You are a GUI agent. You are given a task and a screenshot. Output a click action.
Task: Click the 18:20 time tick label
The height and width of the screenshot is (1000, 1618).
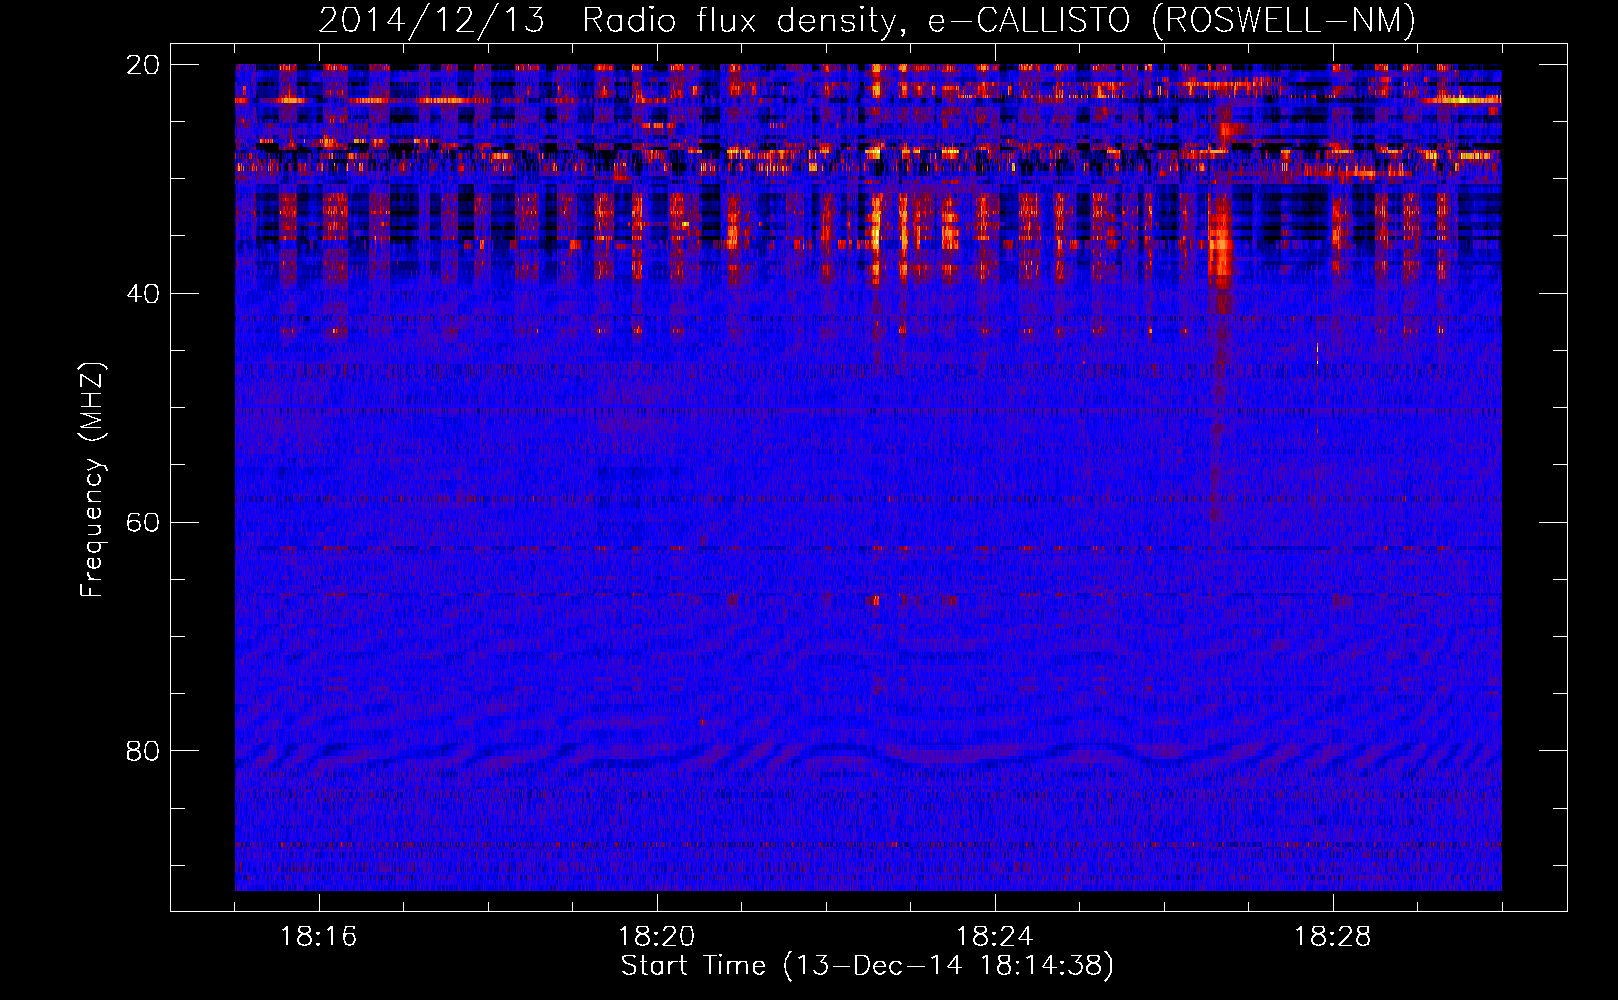click(657, 937)
